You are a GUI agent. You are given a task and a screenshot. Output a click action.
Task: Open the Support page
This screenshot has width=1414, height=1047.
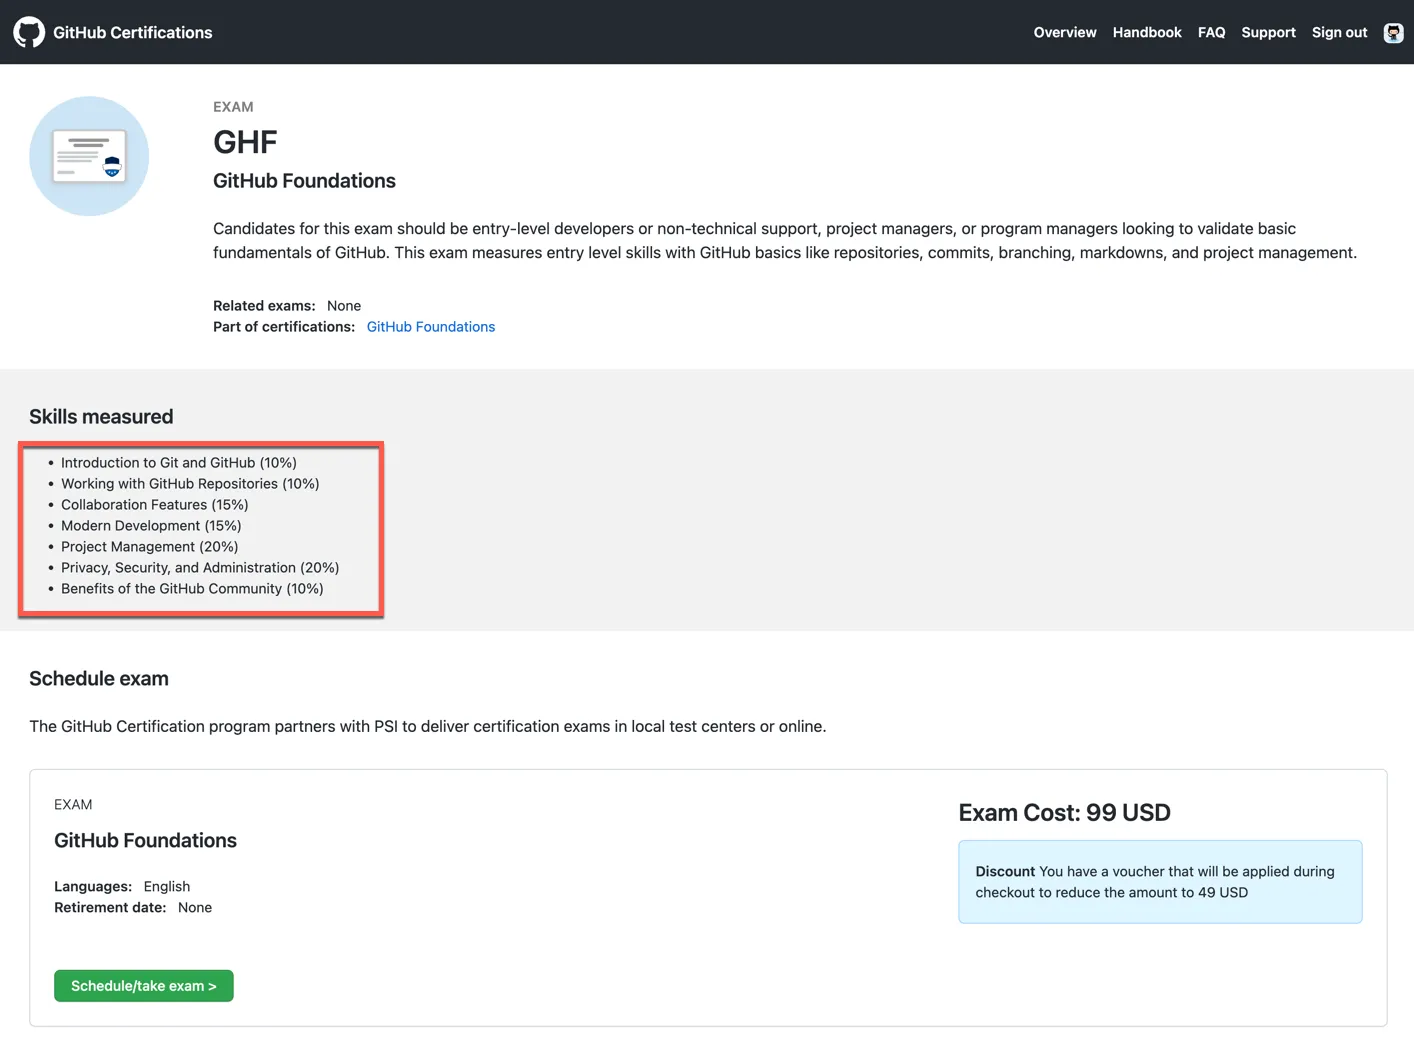click(1268, 33)
